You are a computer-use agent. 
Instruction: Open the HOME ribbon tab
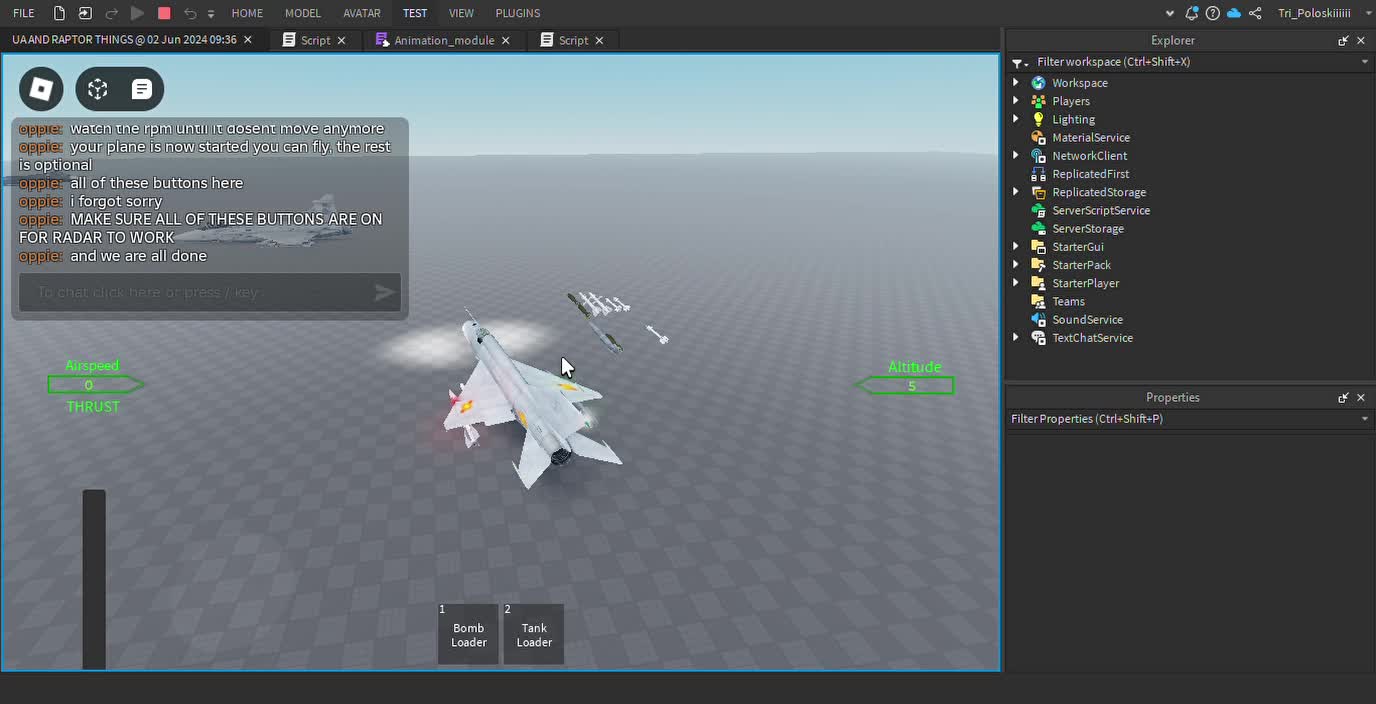click(247, 13)
